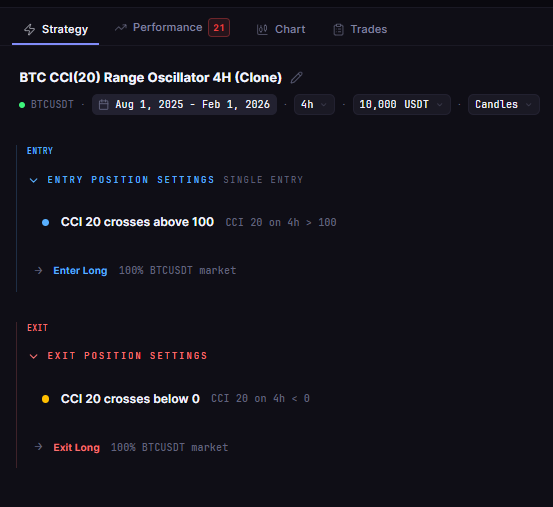The image size is (553, 507).
Task: Open the 4h timeframe dropdown
Action: [314, 104]
